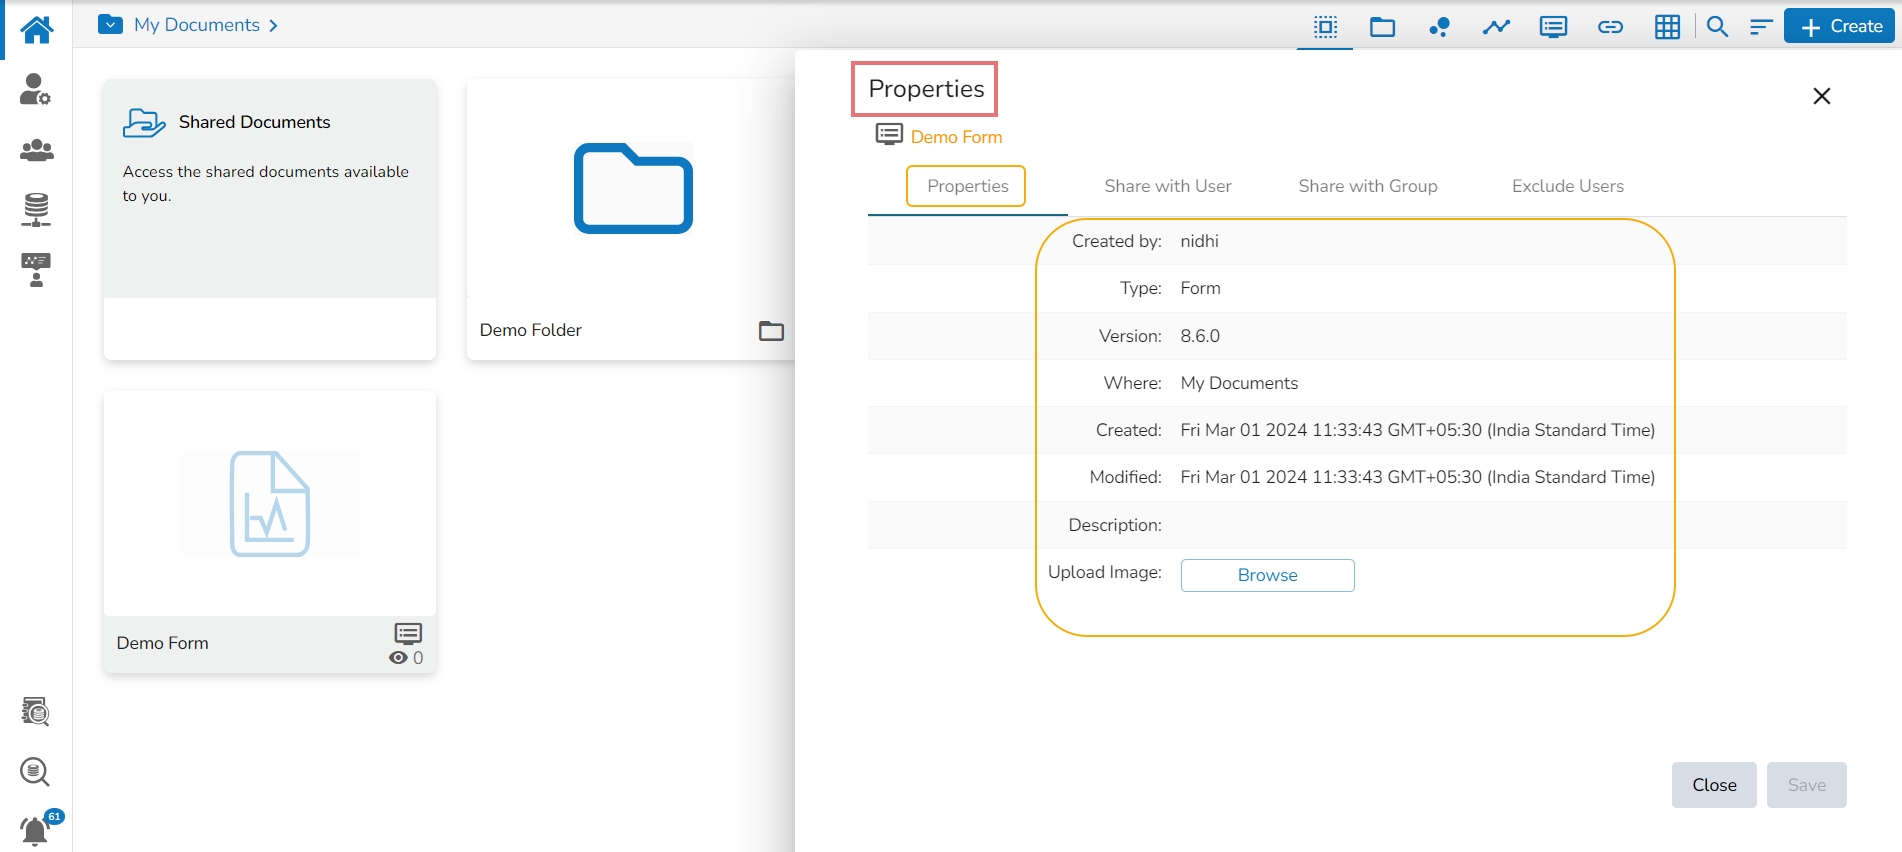
Task: Select the folder filter icon in toolbar
Action: point(1382,27)
